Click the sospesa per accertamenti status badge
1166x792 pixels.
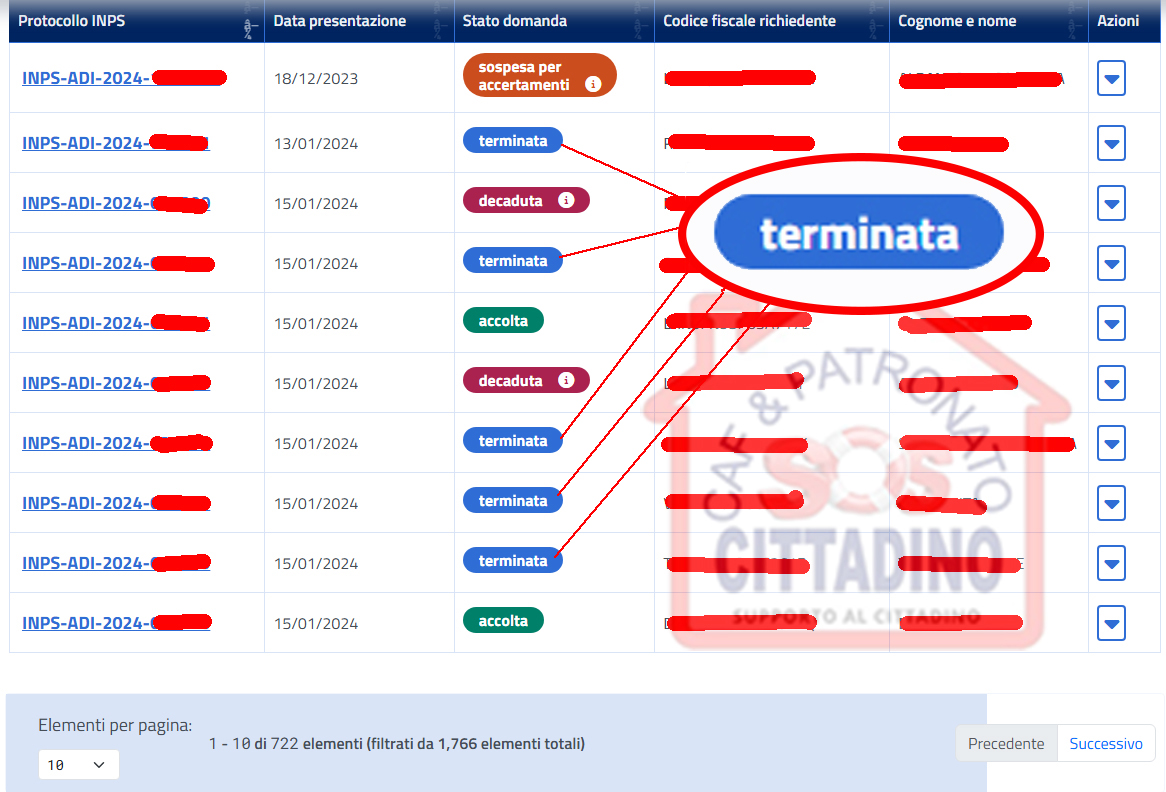pyautogui.click(x=539, y=75)
